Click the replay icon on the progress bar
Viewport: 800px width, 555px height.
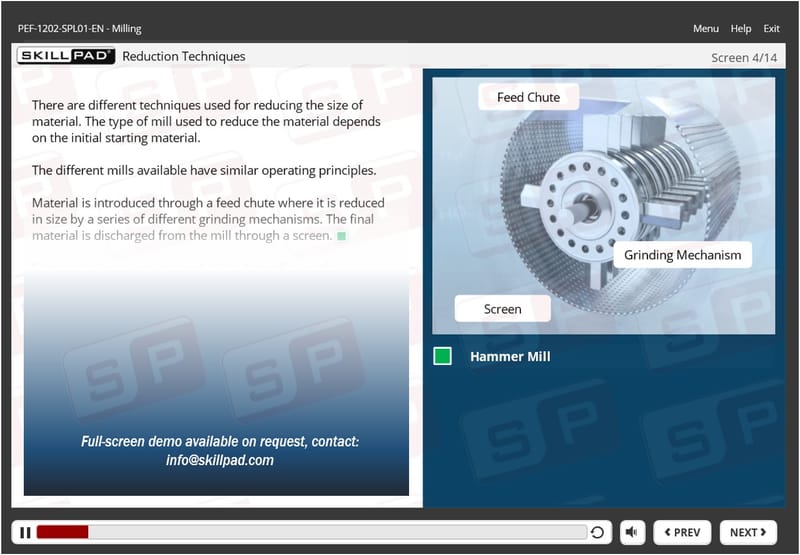click(598, 532)
